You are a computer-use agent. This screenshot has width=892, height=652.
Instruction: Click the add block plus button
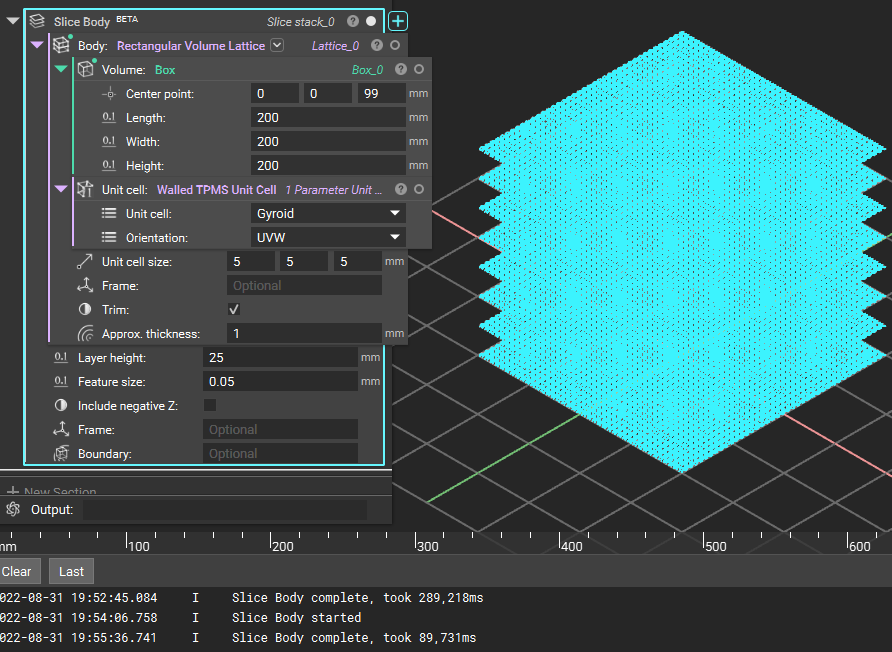pyautogui.click(x=397, y=20)
